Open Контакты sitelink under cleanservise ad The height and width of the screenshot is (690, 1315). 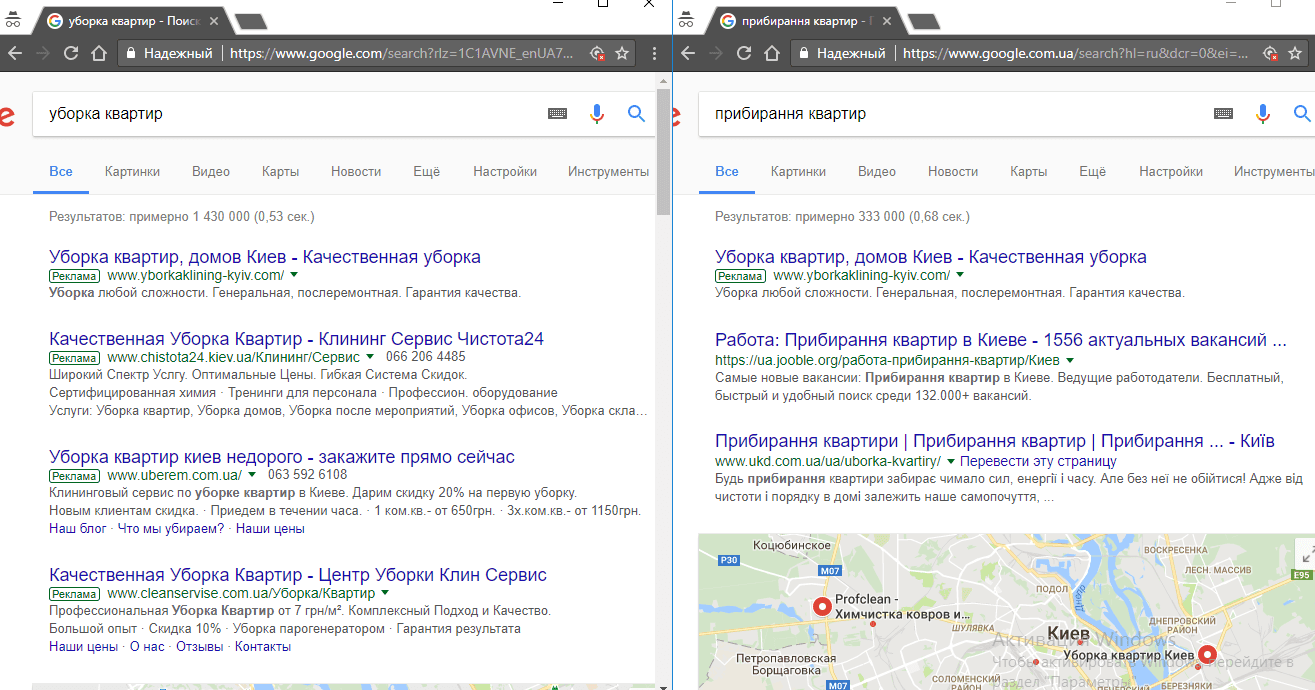coord(263,647)
